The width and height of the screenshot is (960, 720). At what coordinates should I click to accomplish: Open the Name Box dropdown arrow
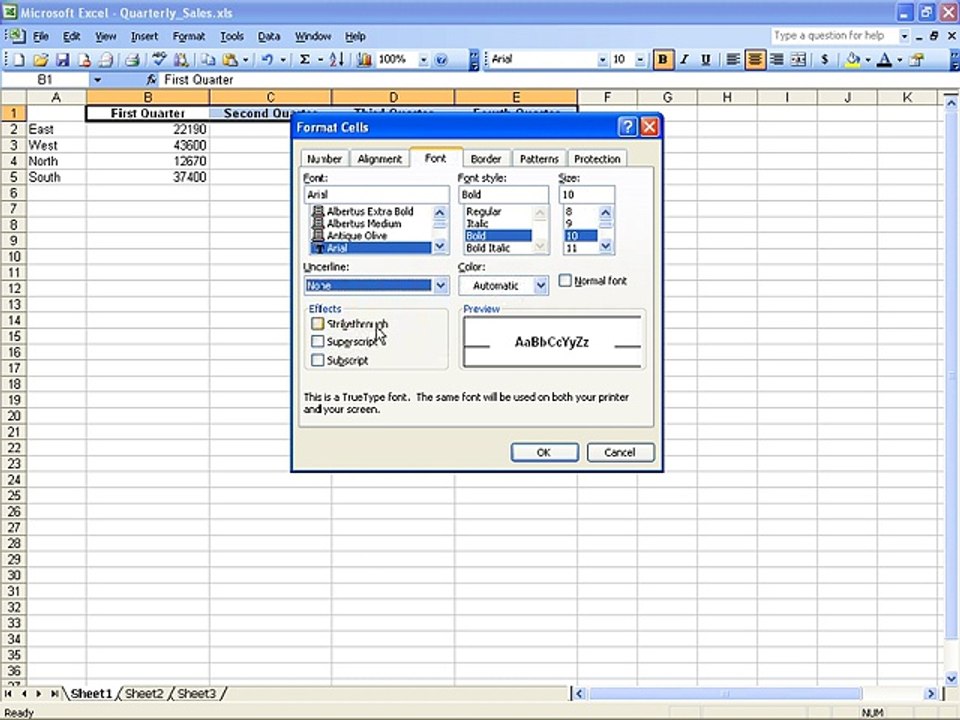coord(97,80)
